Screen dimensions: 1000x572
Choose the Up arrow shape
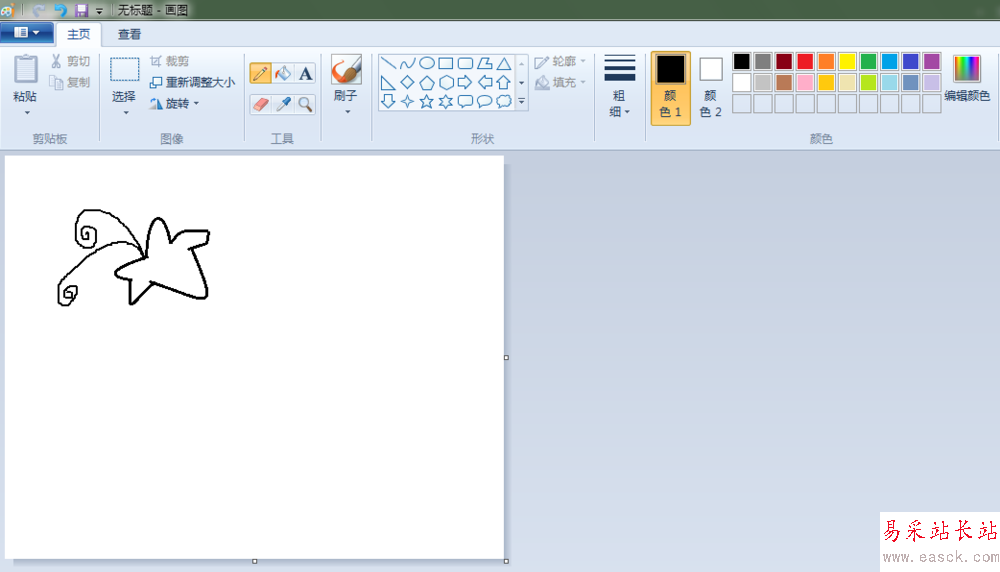pyautogui.click(x=504, y=82)
